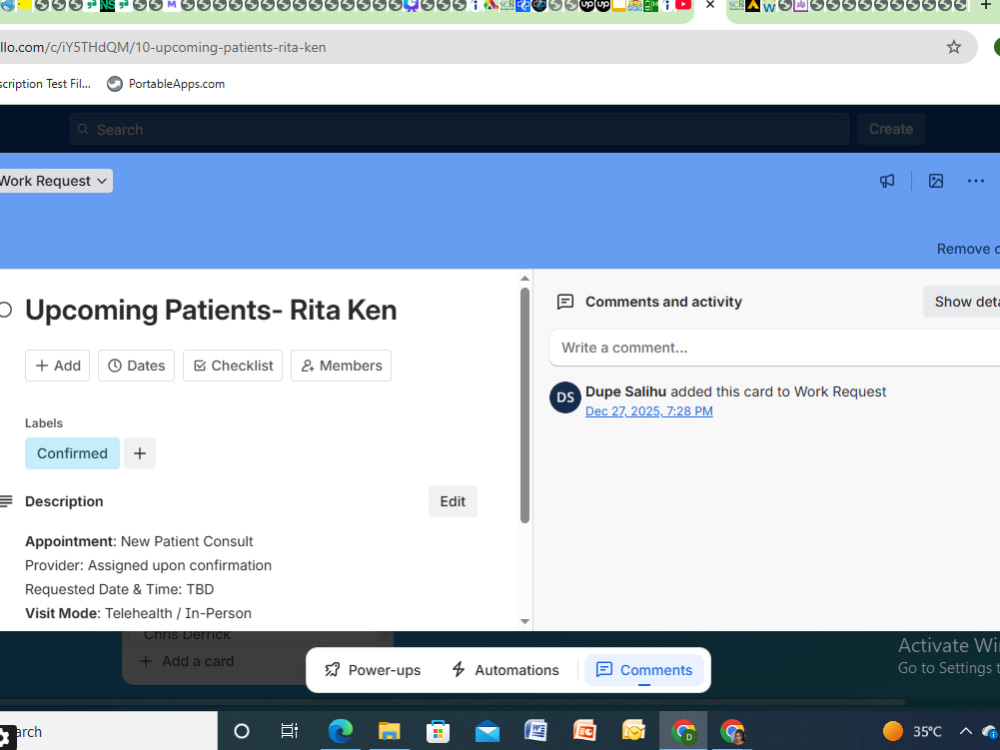
Task: Click the Add button on the card
Action: [x=57, y=365]
